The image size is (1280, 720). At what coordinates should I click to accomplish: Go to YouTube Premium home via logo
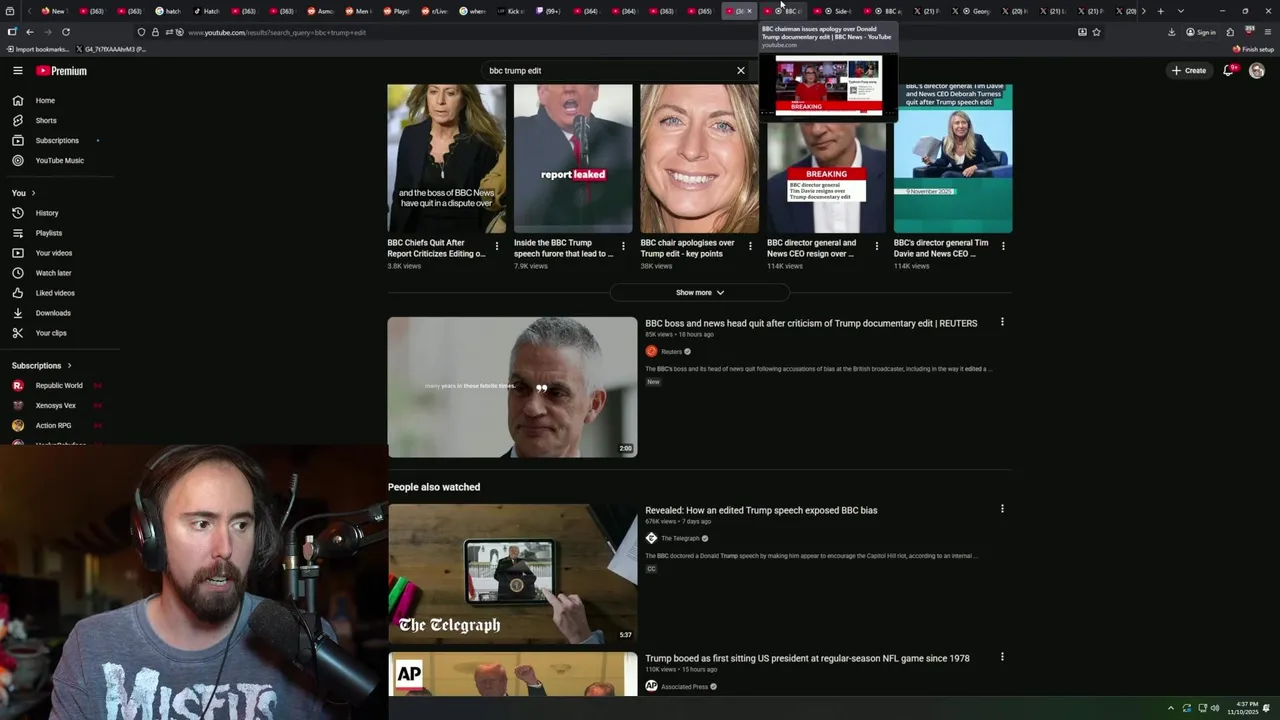pos(62,71)
